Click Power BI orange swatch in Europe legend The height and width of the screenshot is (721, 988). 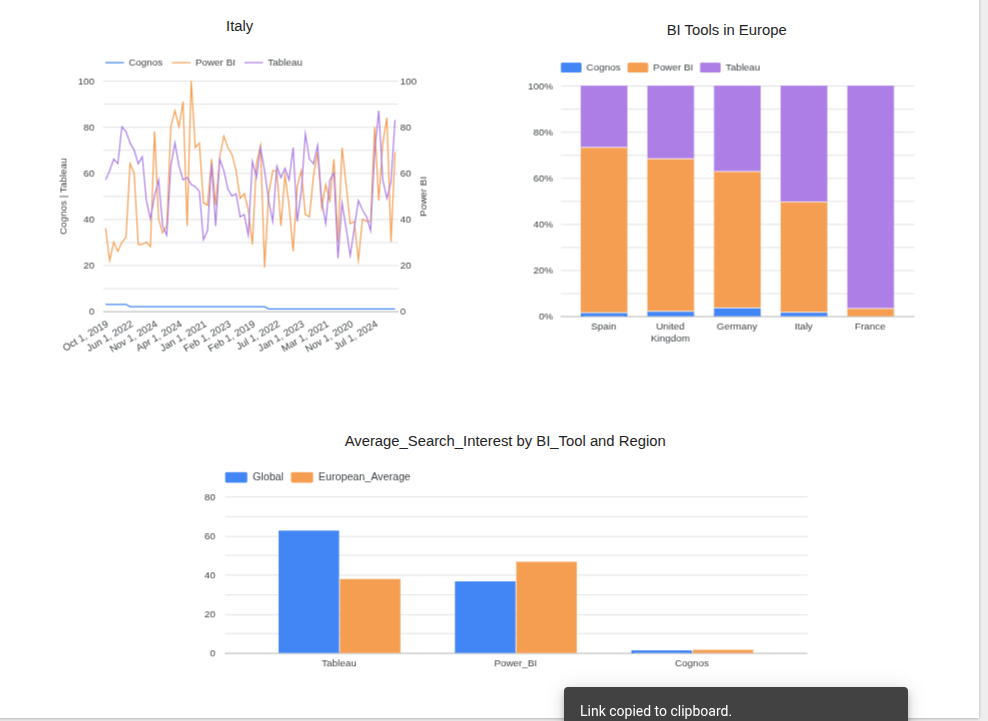point(638,67)
